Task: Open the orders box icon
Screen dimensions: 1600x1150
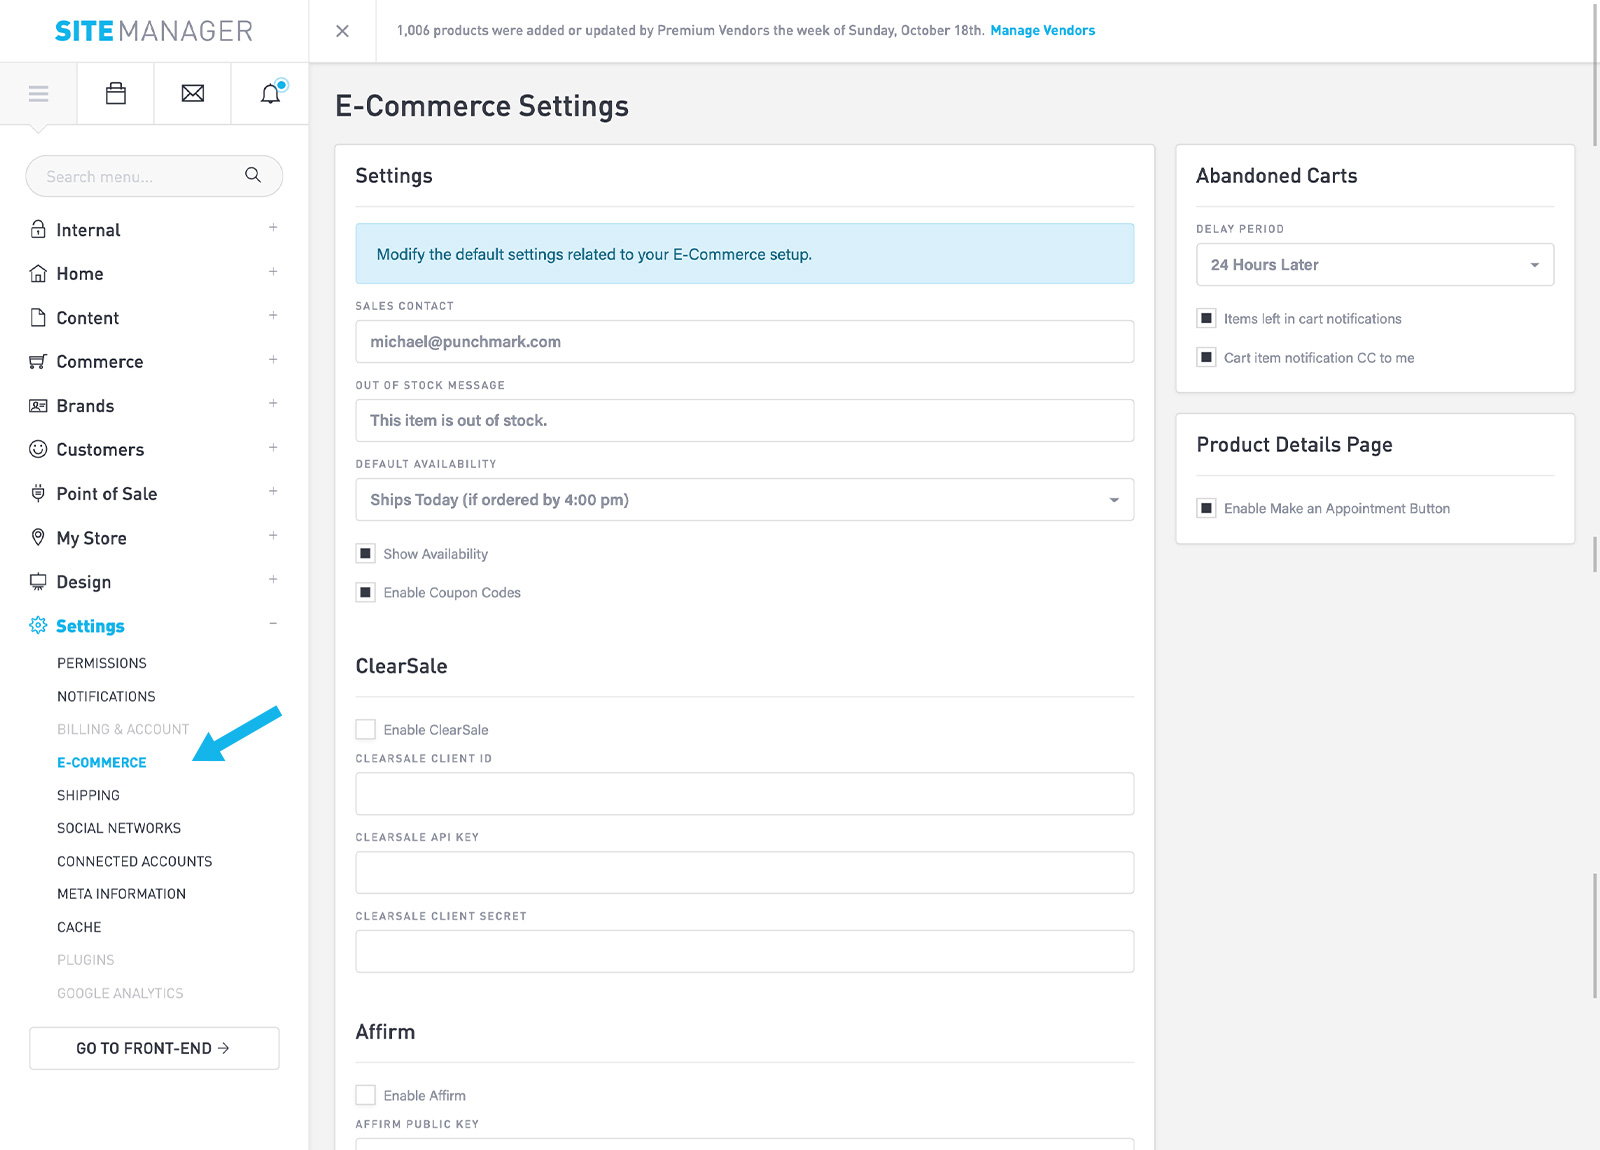Action: click(x=116, y=94)
